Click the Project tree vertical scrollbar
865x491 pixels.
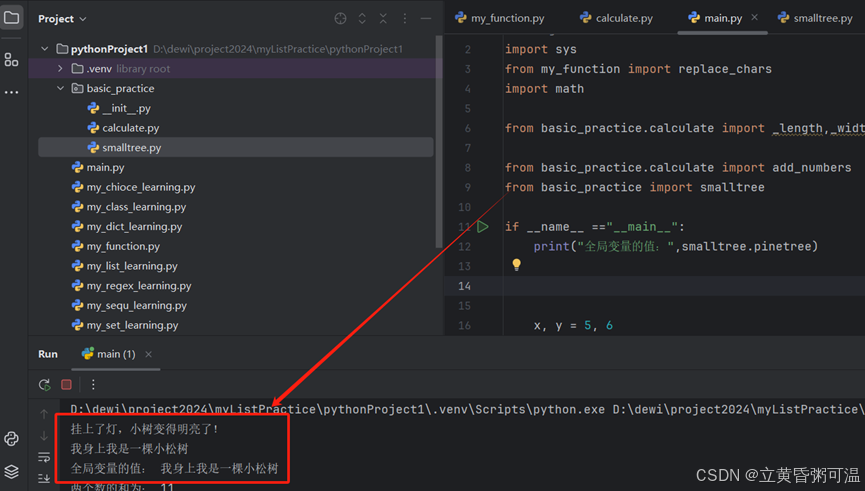(x=439, y=142)
